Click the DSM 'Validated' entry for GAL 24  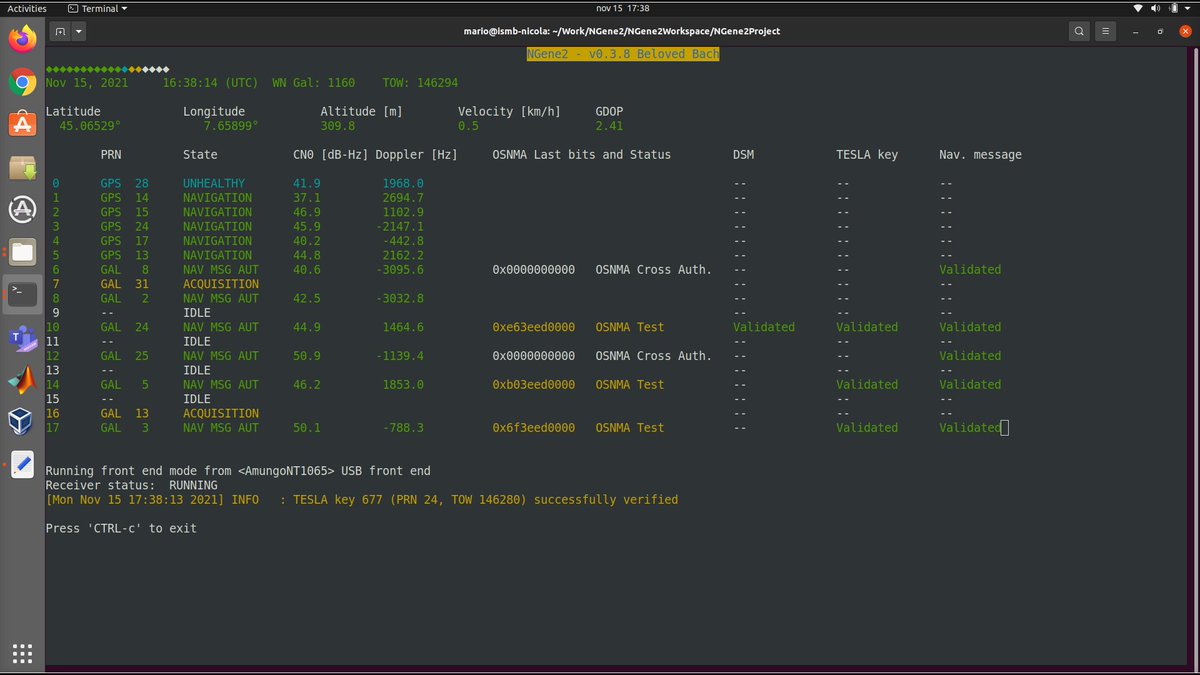(x=764, y=327)
